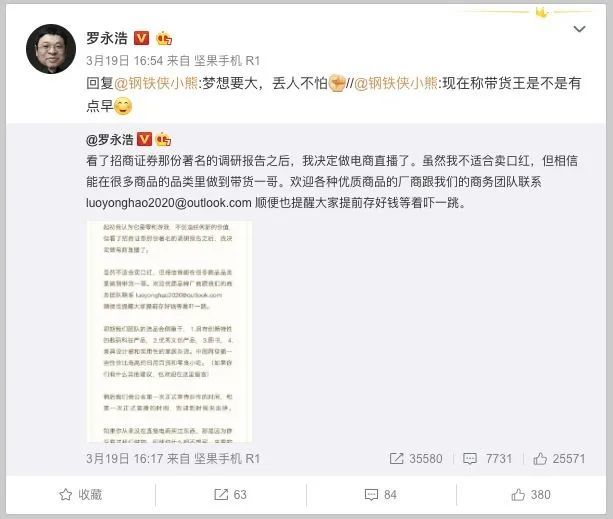Open original post comments showing 7731
Screen dimensions: 613x519
click(487, 458)
